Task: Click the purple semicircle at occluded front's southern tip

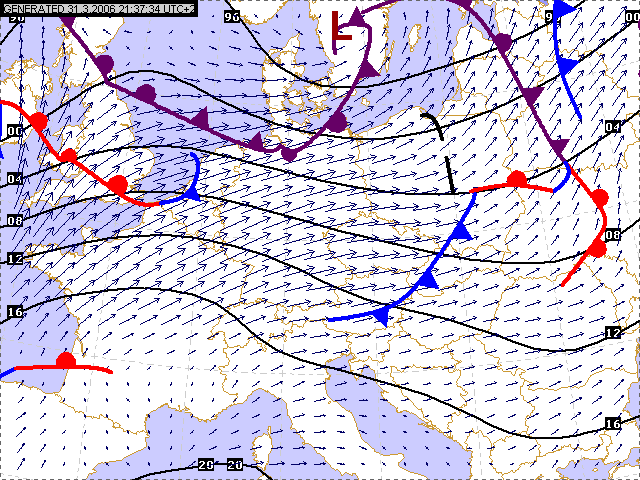Action: coord(290,153)
